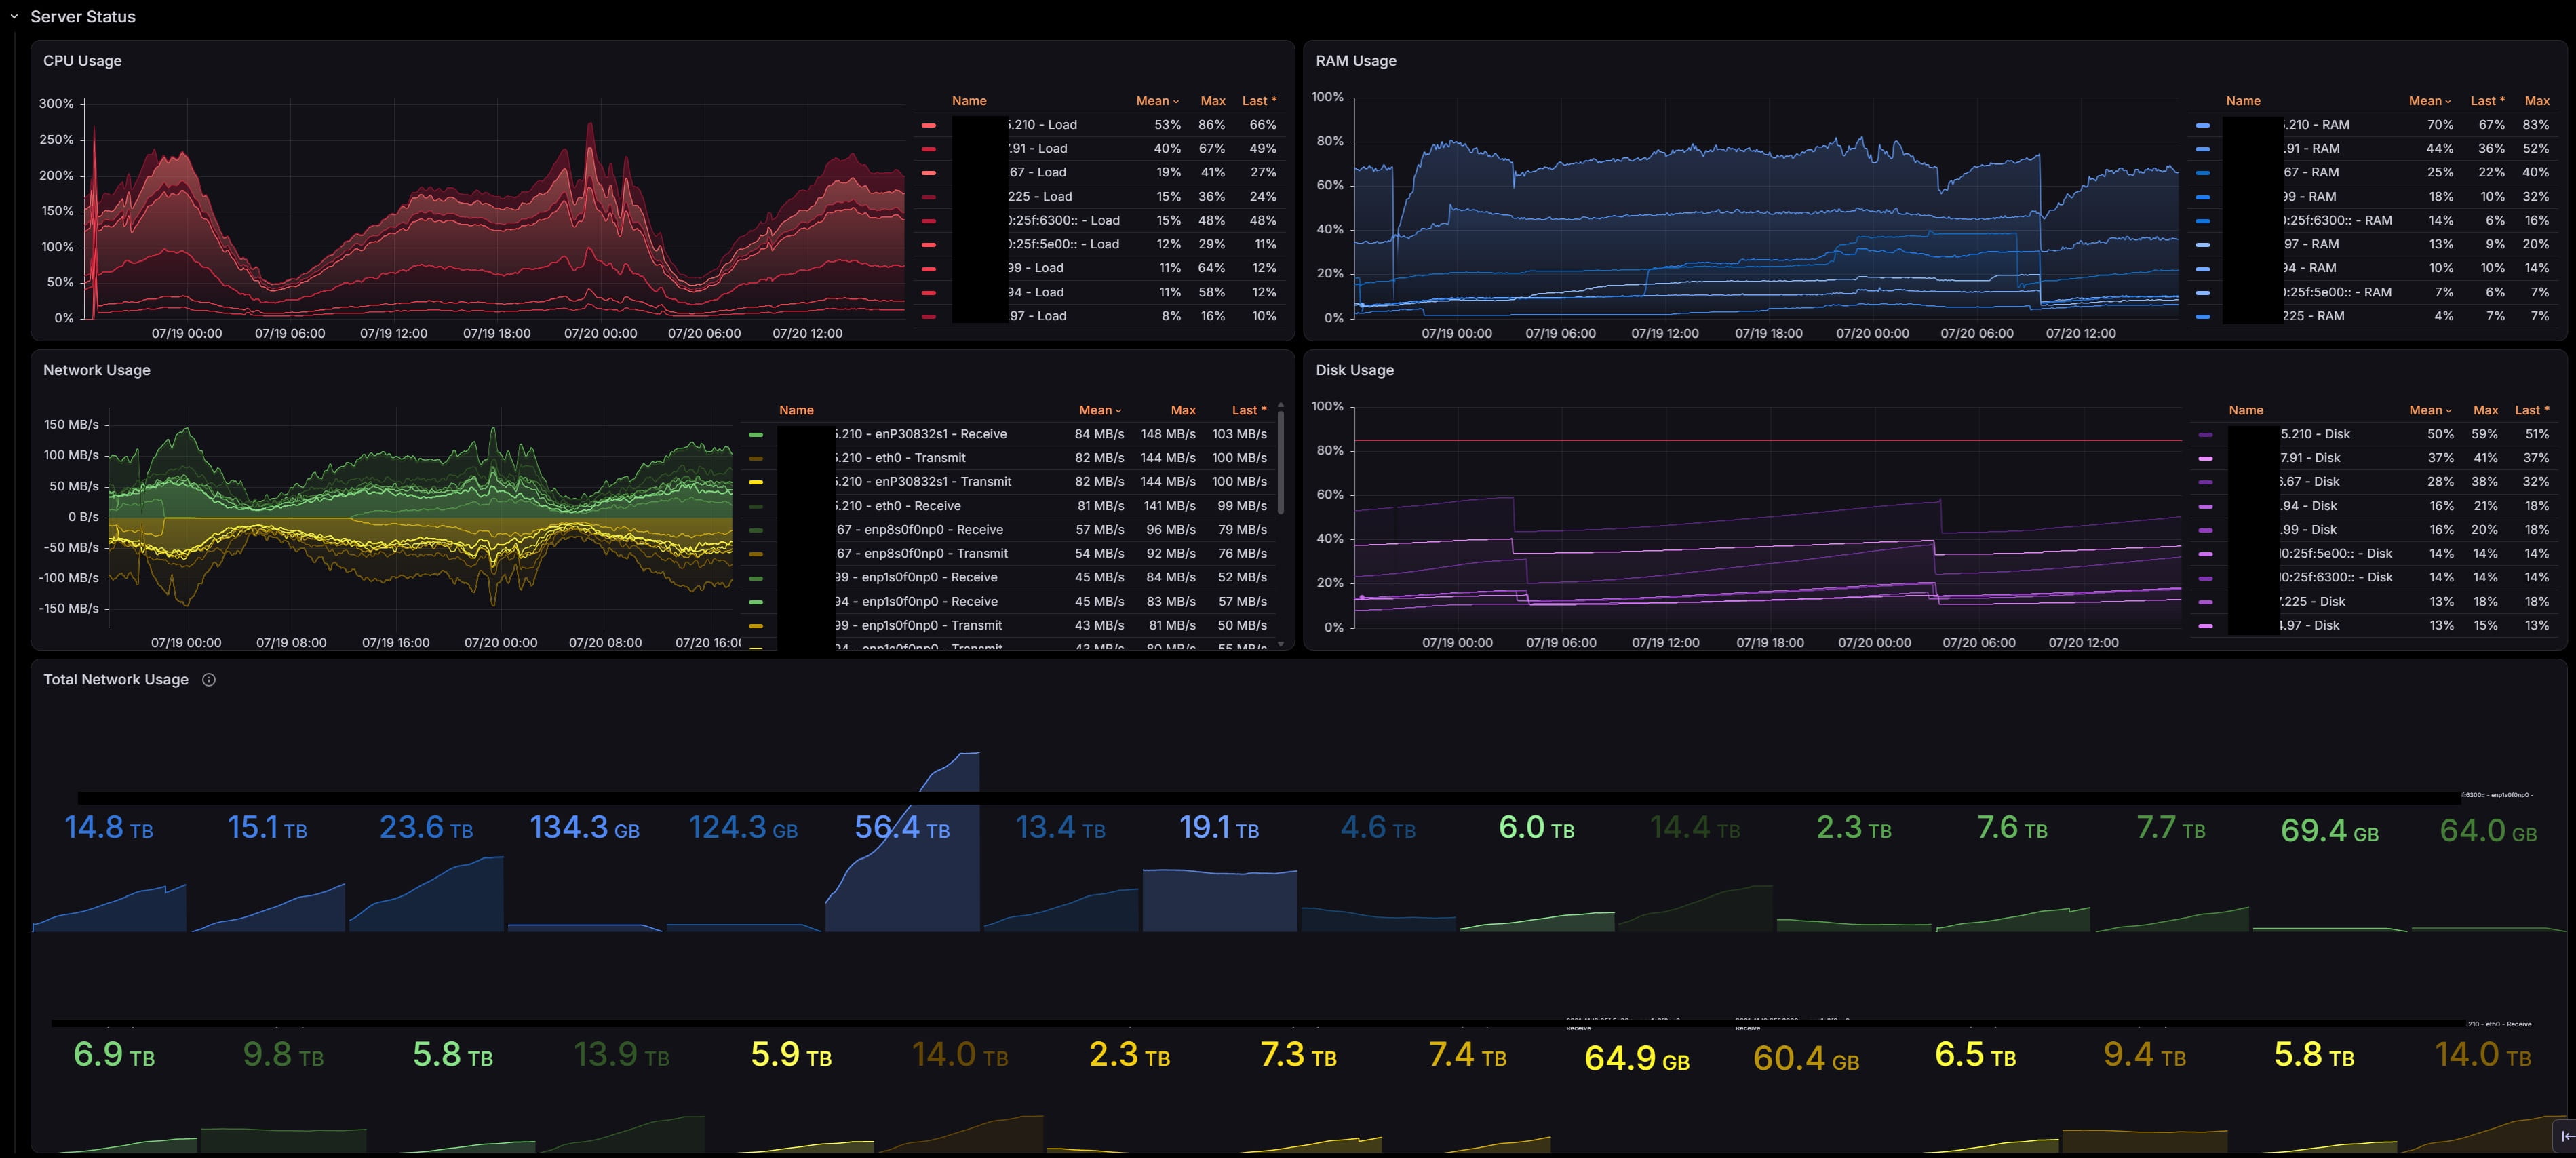Click the Name header in Disk Usage legend
Screen dimensions: 2576x1158
point(2246,410)
